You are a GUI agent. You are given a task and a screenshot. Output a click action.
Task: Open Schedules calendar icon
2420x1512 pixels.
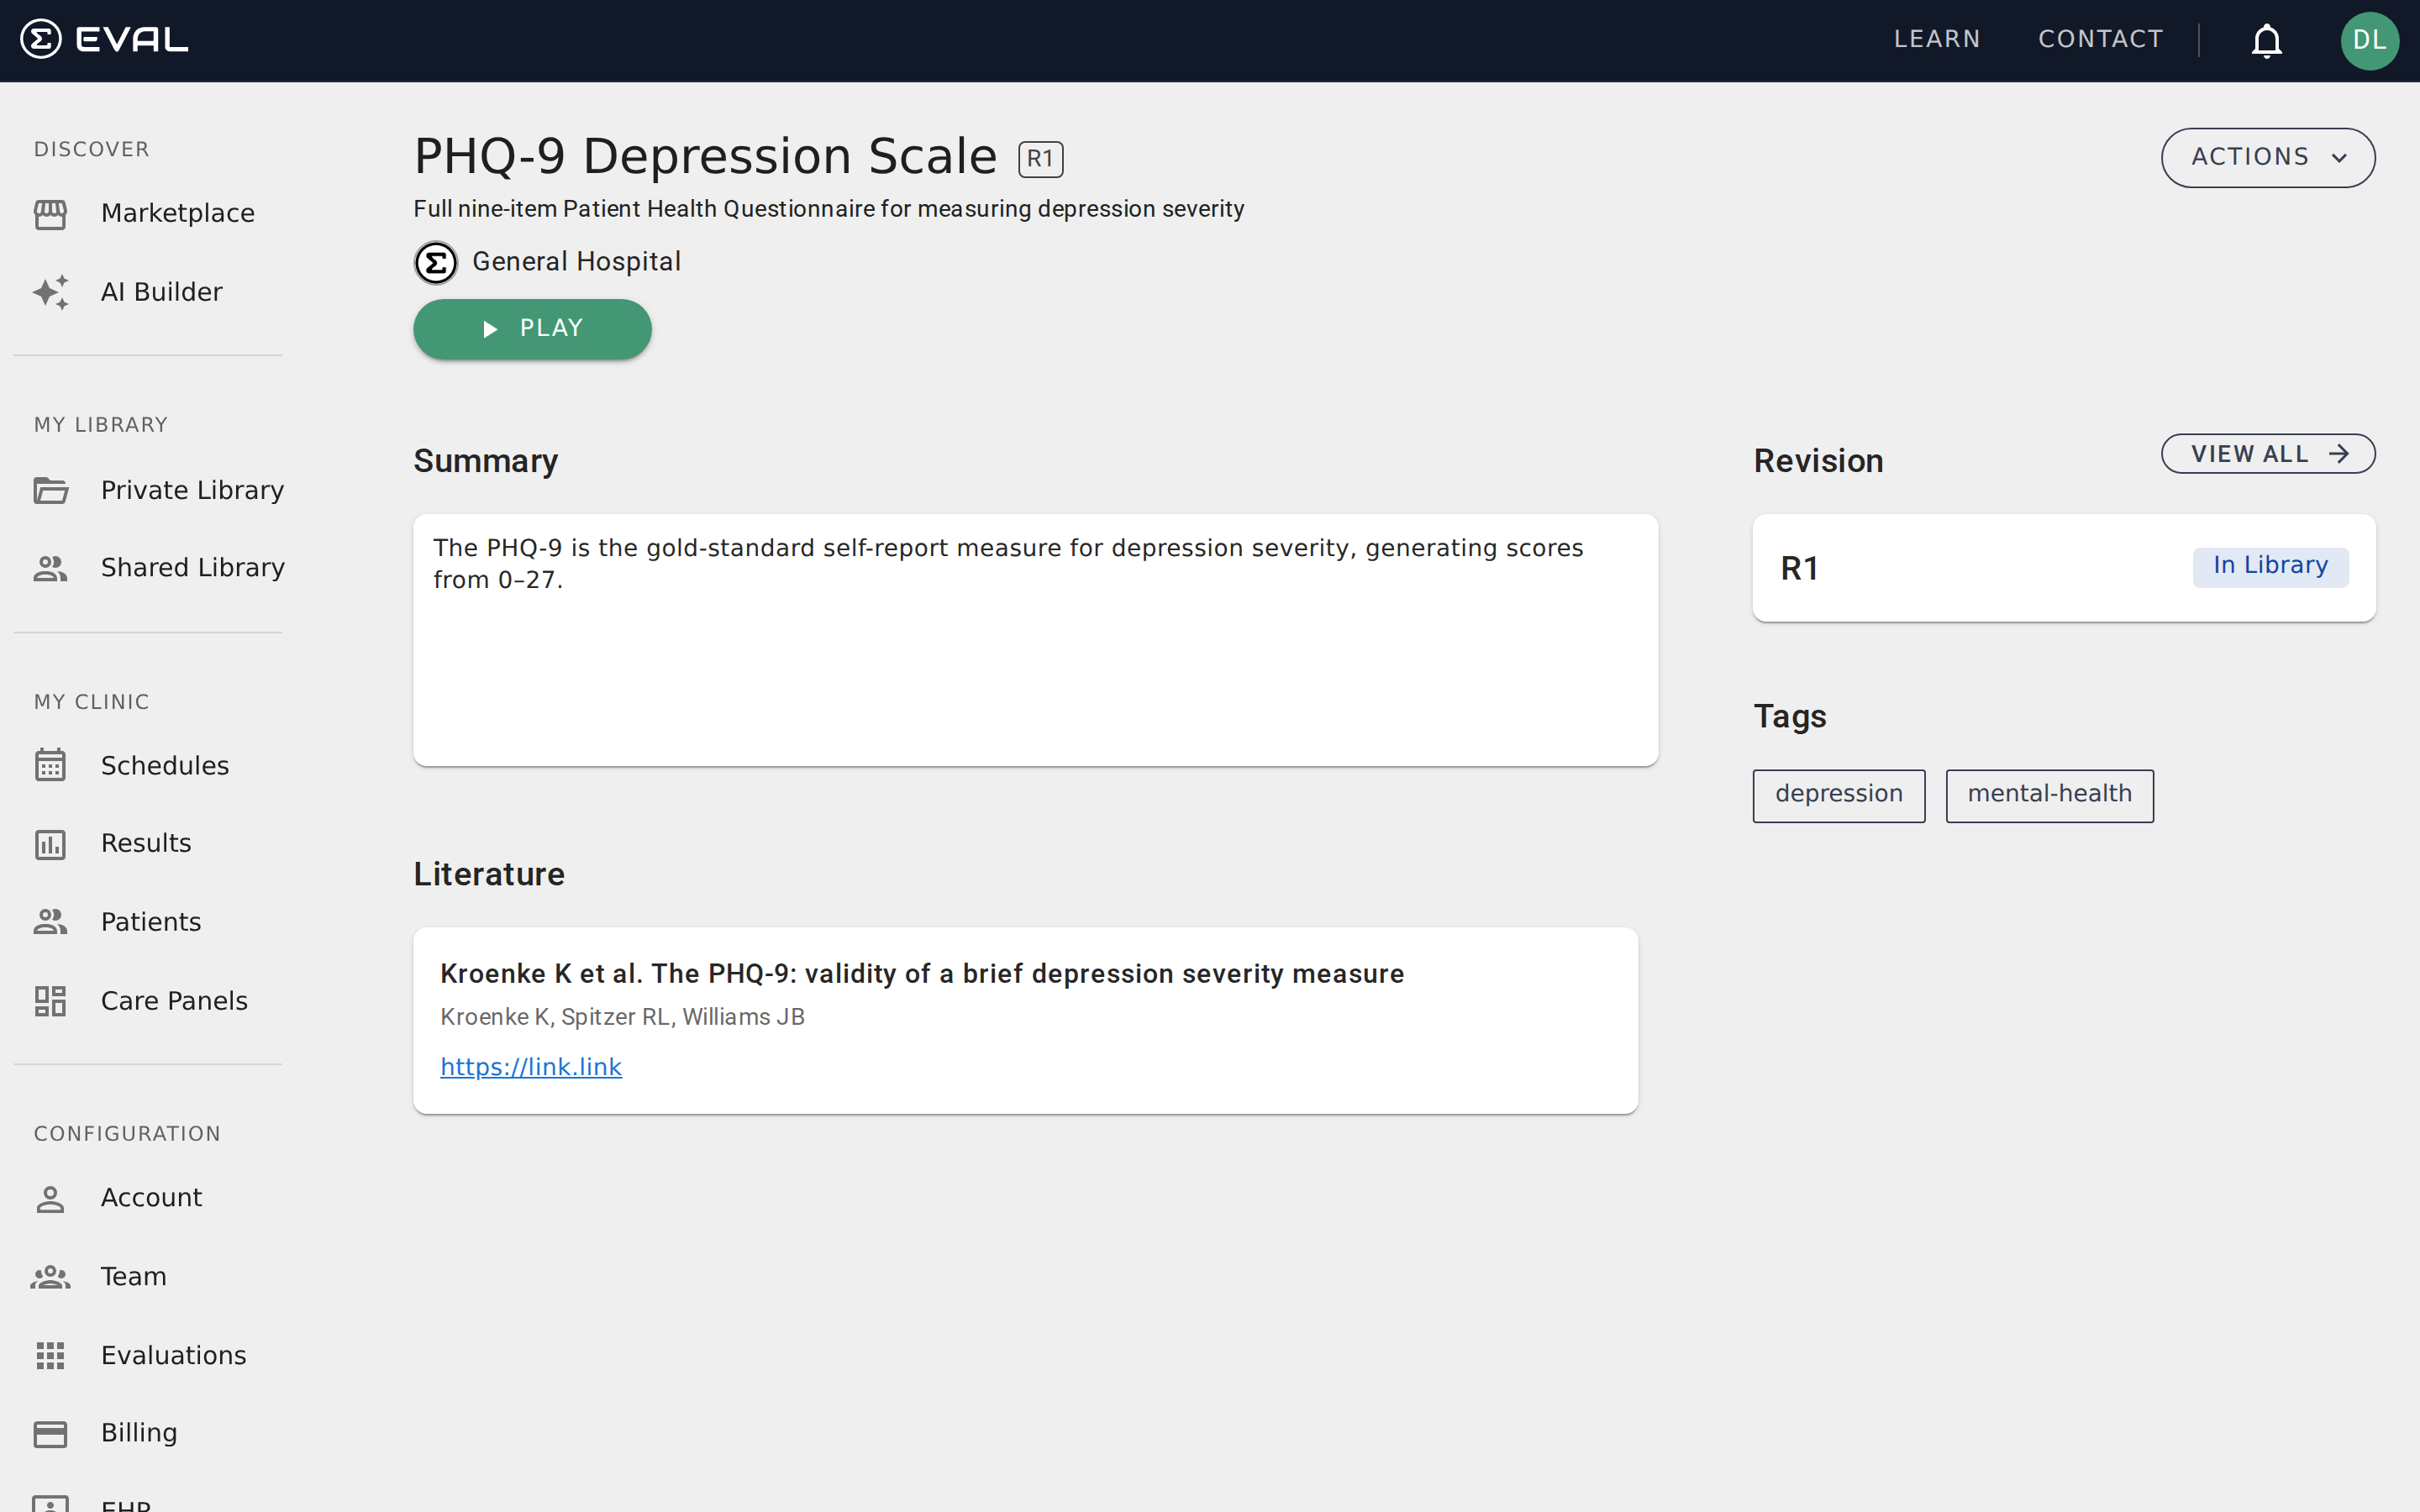50,765
